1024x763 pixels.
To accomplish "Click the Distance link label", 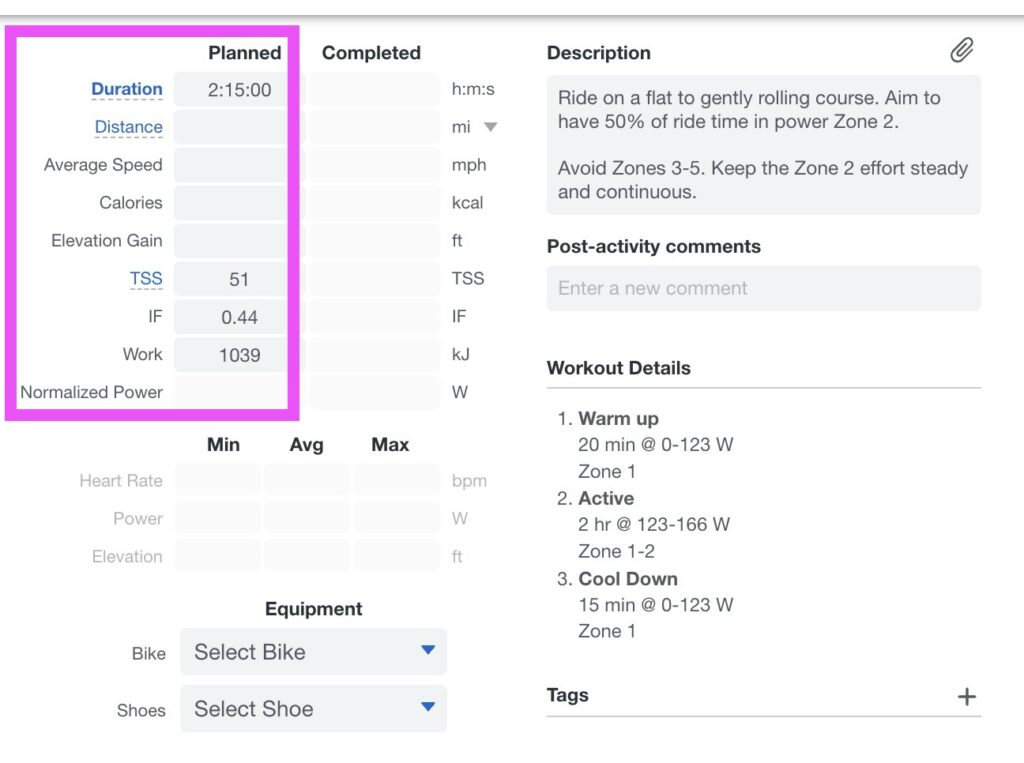I will coord(128,127).
